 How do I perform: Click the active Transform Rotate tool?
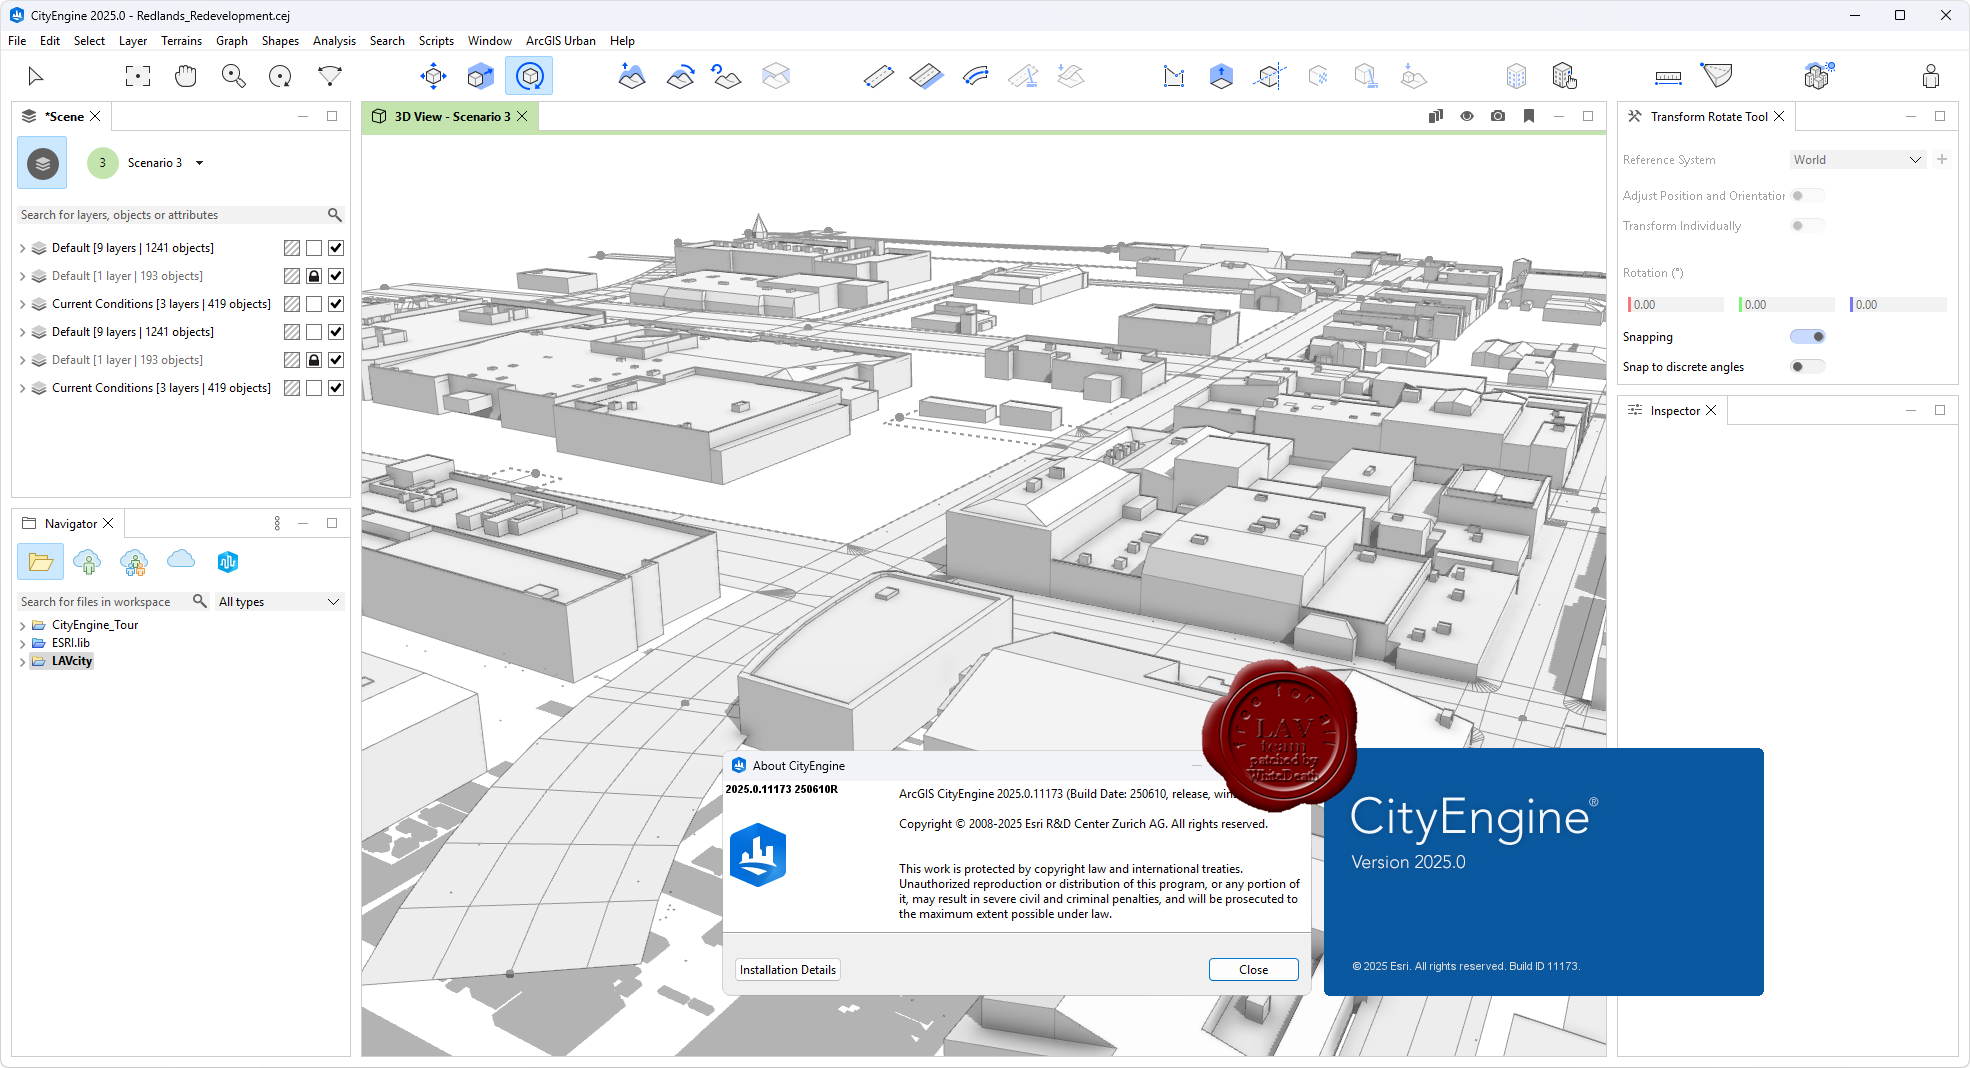[529, 76]
